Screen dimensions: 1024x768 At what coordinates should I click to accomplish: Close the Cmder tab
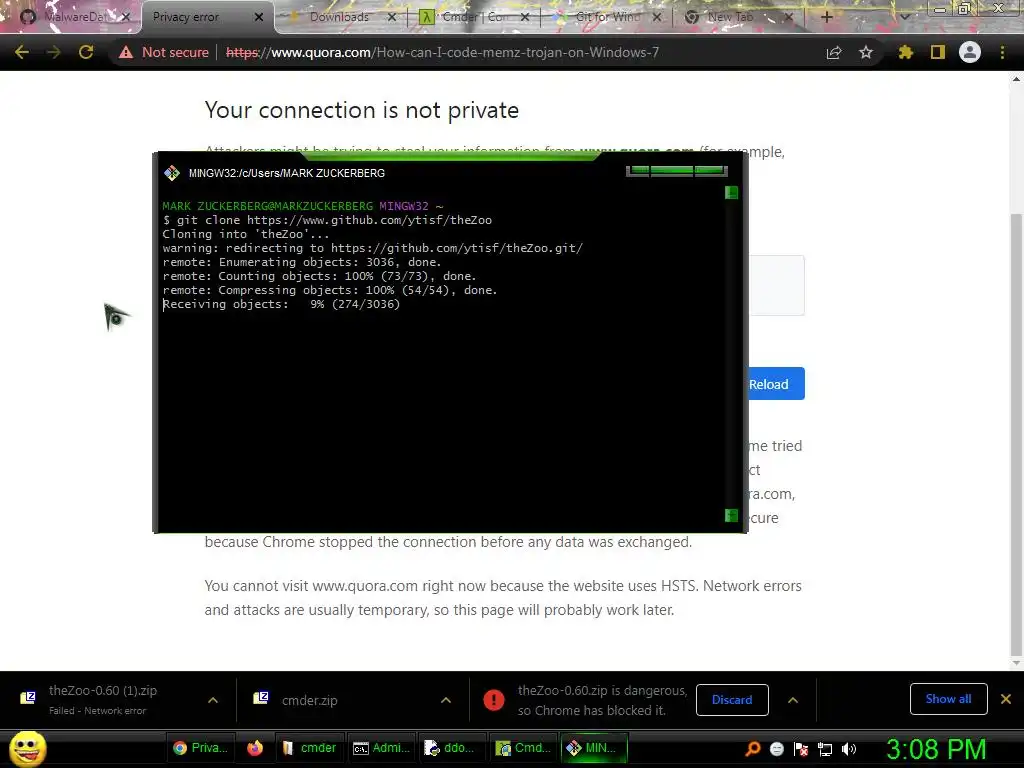525,17
